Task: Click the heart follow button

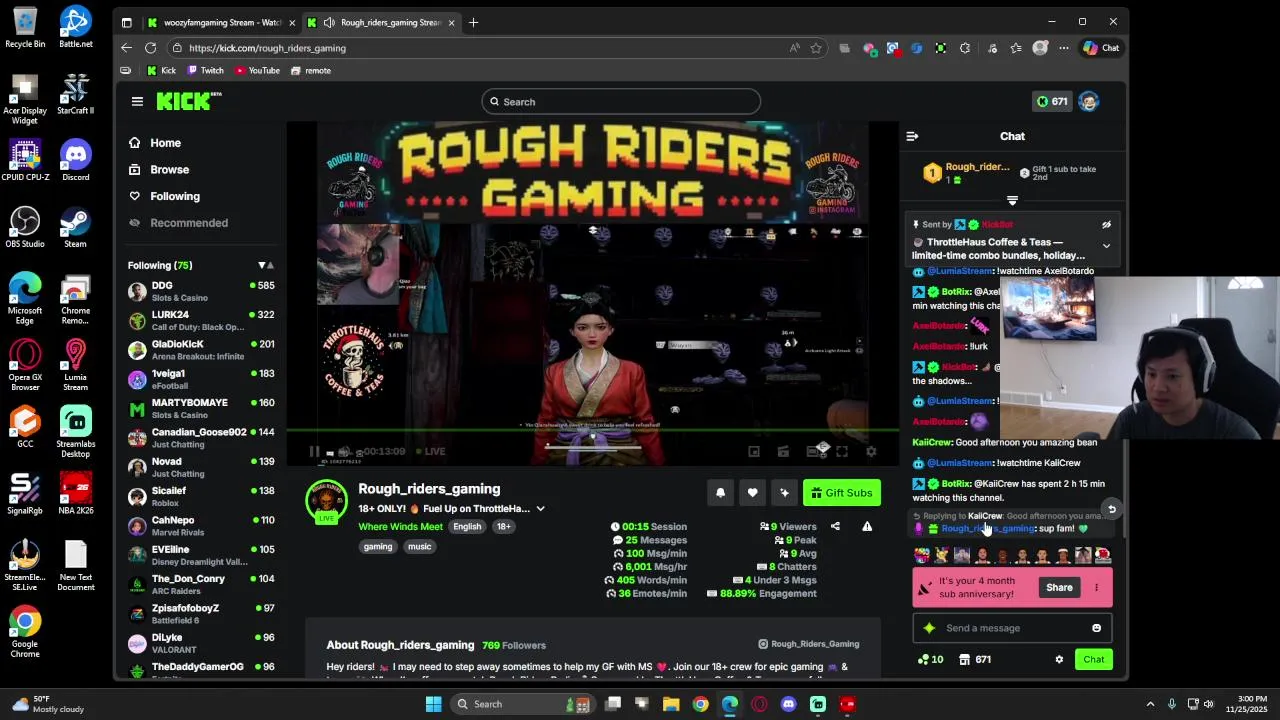Action: click(752, 493)
